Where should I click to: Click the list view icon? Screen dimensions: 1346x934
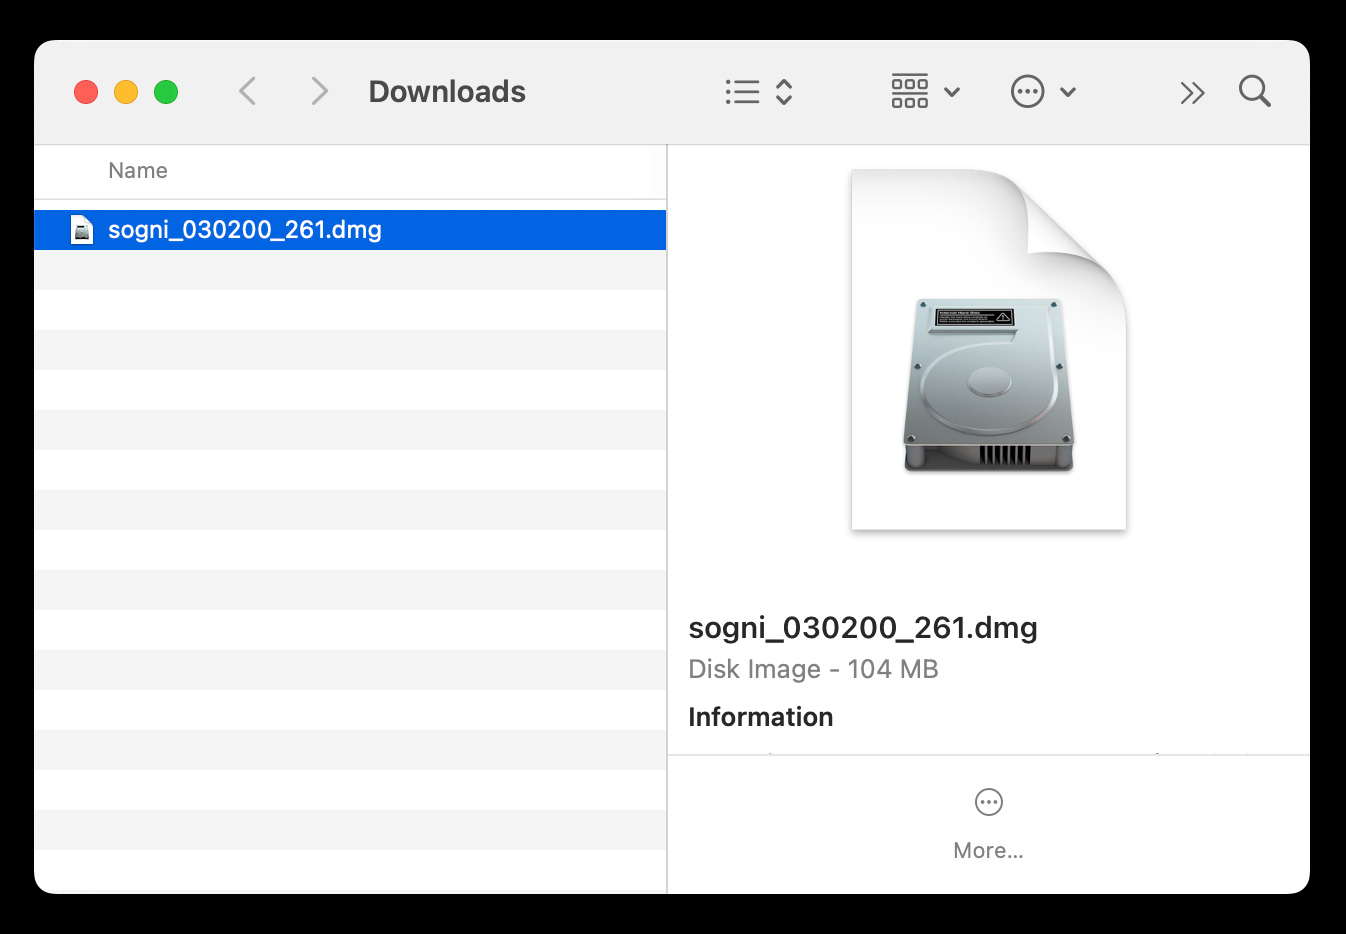pyautogui.click(x=742, y=92)
